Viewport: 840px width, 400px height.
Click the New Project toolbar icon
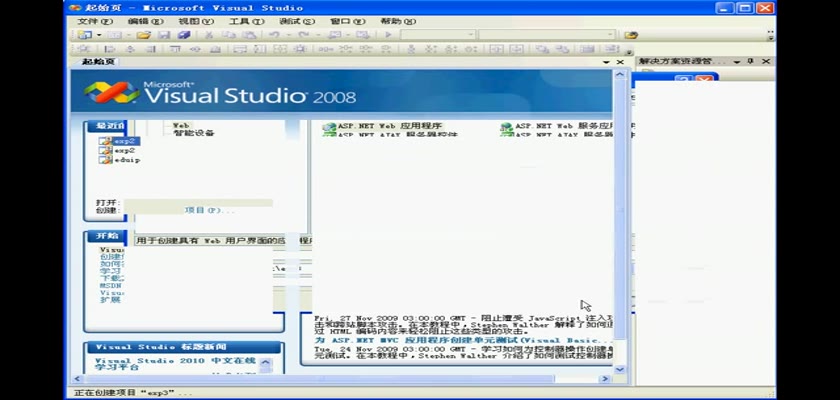click(84, 35)
